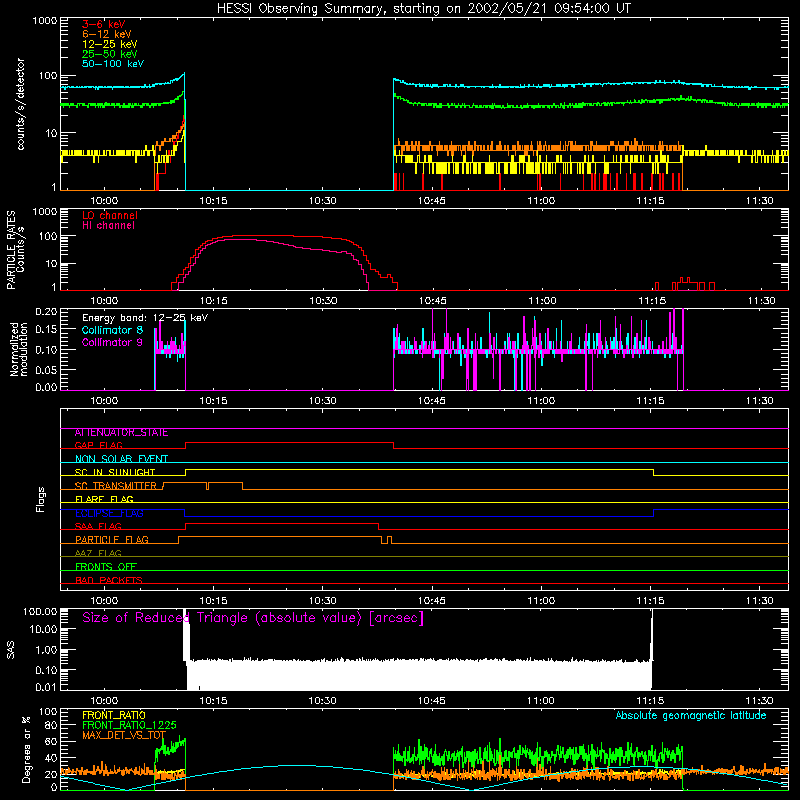Select the SC_TRANSMITTER flag label
This screenshot has height=800, width=800.
[115, 486]
